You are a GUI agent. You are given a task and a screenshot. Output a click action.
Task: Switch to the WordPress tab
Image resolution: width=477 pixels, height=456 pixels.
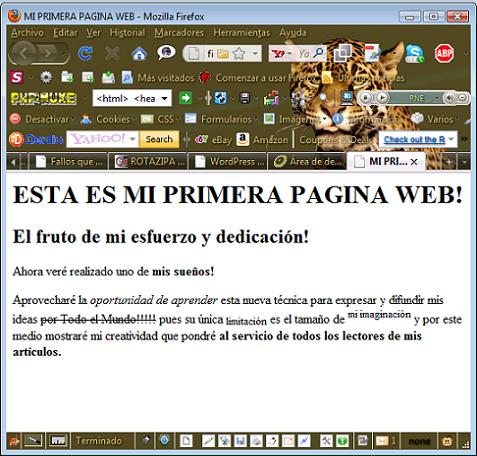click(230, 162)
